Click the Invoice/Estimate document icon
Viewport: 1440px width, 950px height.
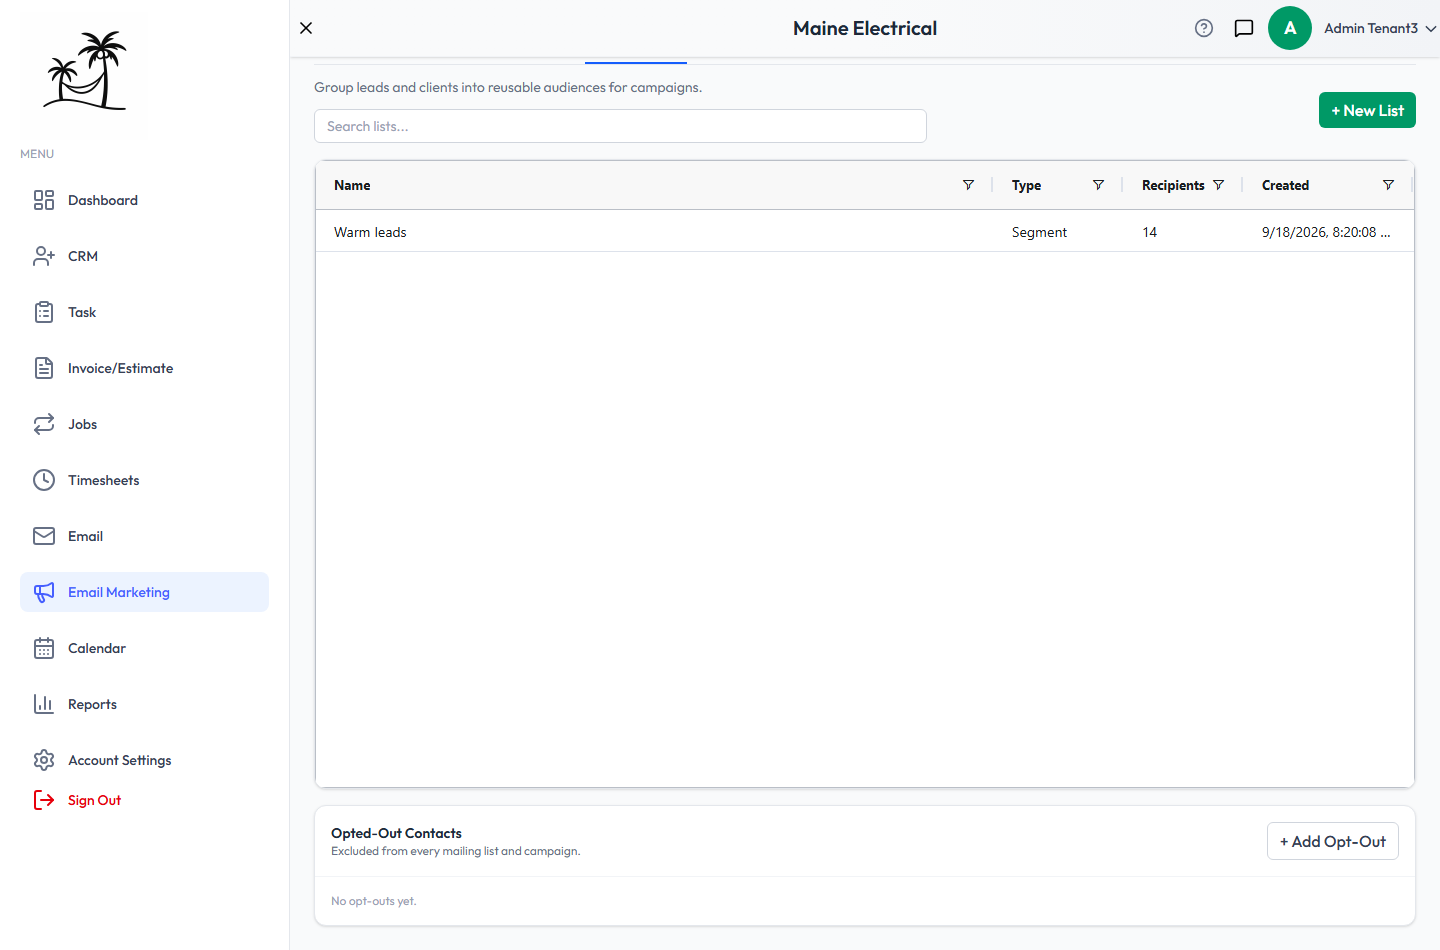point(44,368)
